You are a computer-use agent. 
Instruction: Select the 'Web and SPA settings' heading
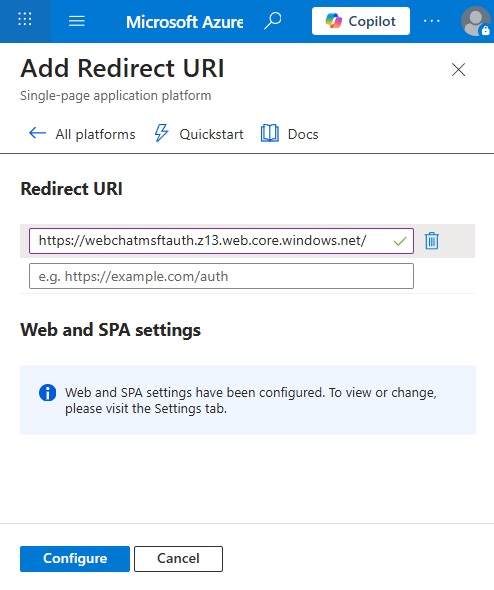click(x=111, y=330)
